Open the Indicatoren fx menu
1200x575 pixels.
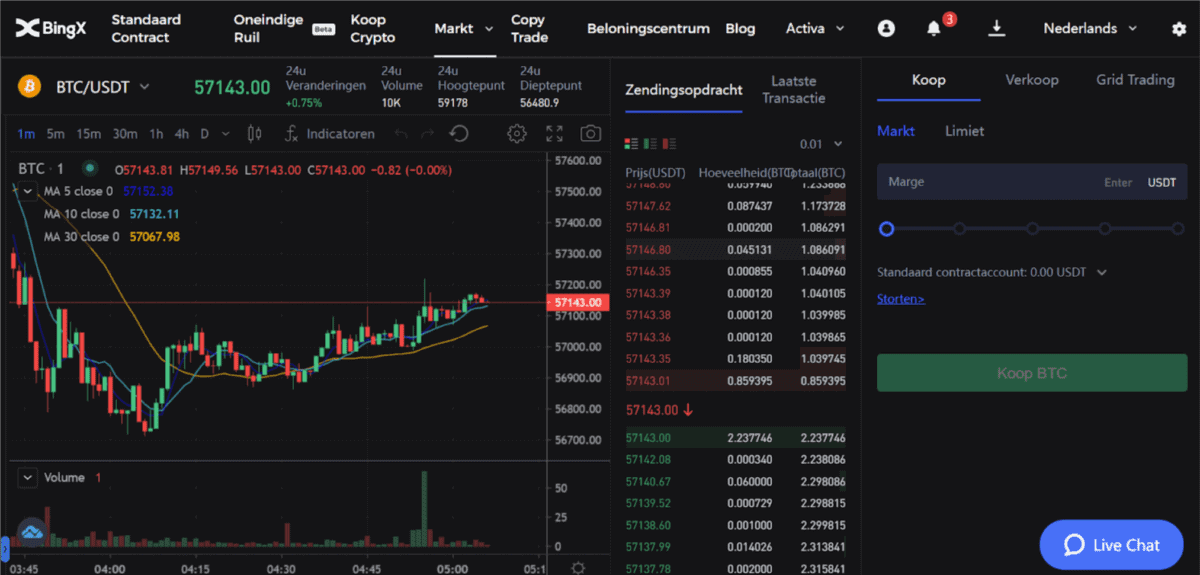pos(329,133)
